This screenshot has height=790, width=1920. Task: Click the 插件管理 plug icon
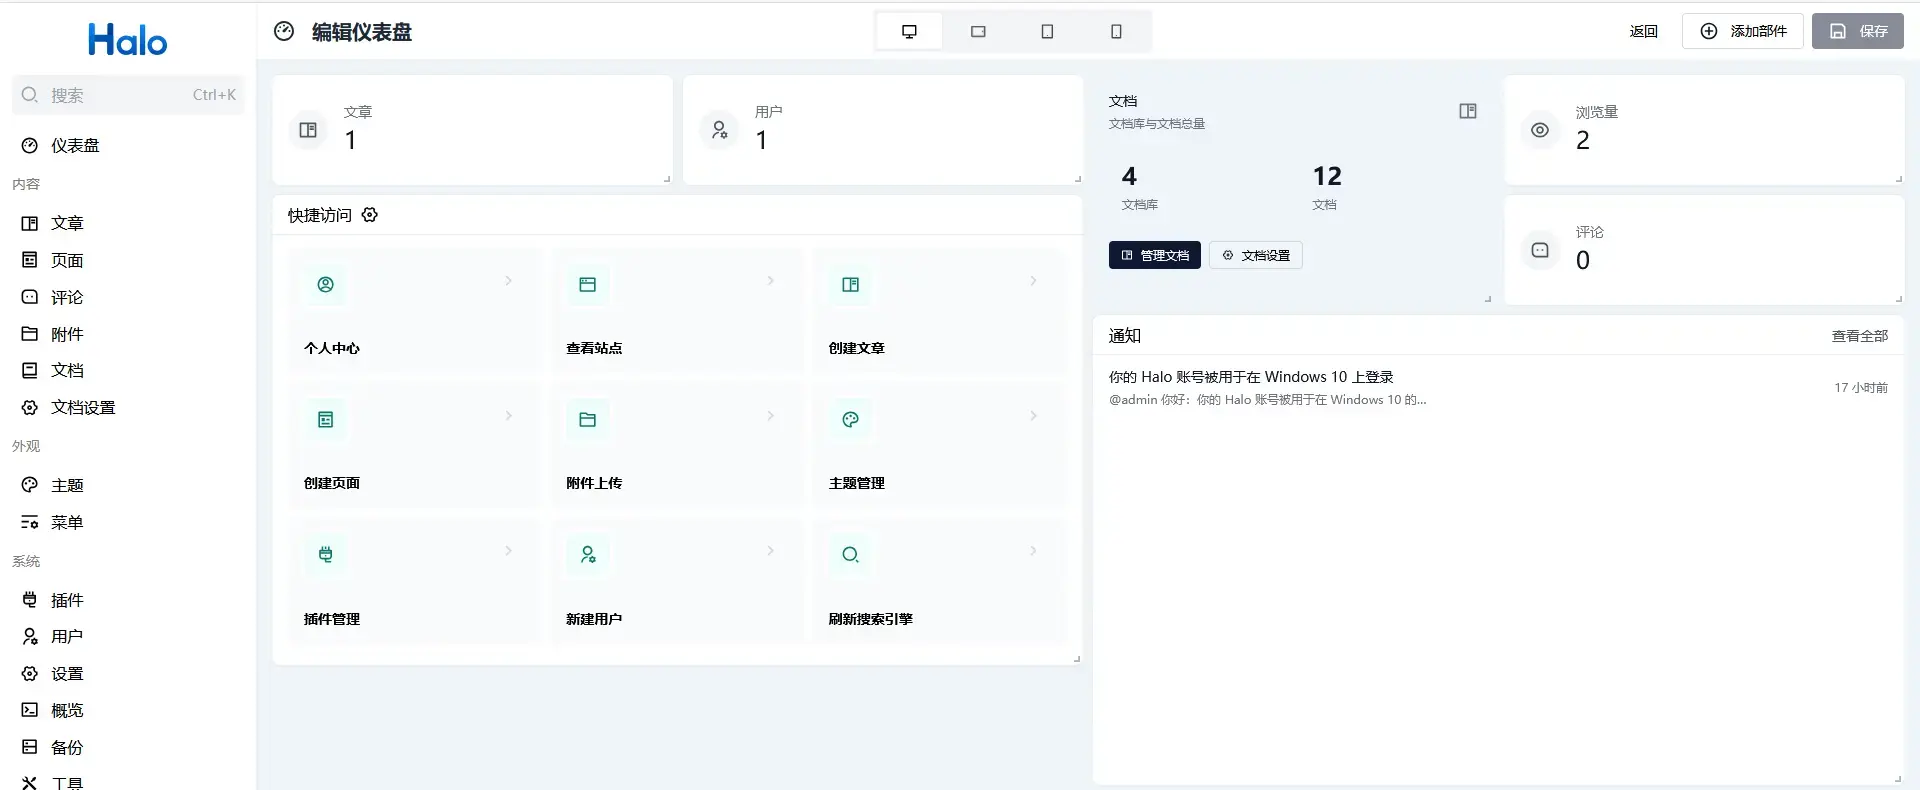(325, 555)
